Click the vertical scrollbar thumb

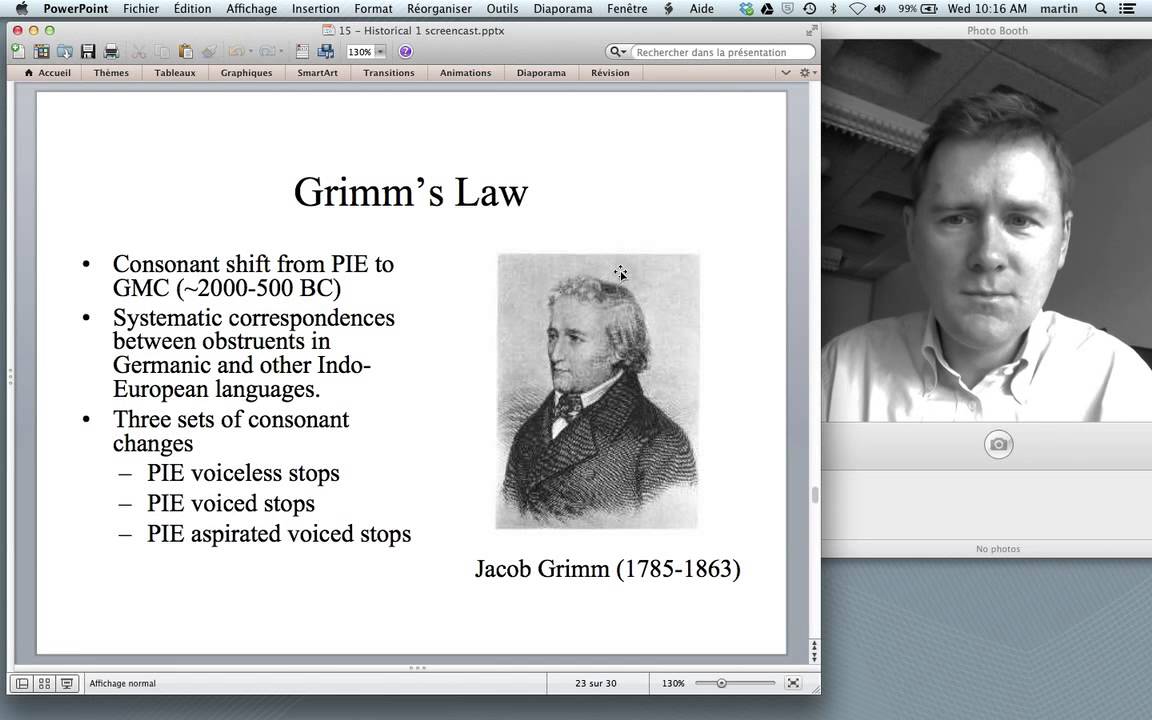(814, 495)
